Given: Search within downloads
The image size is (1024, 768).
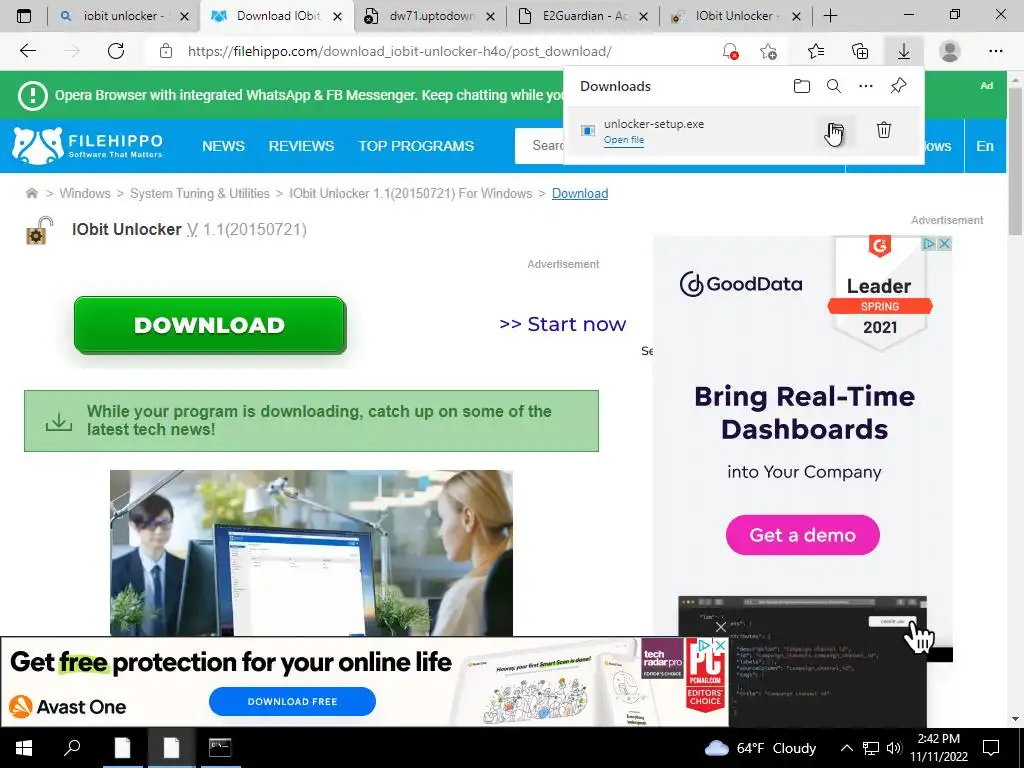Looking at the screenshot, I should tap(834, 86).
